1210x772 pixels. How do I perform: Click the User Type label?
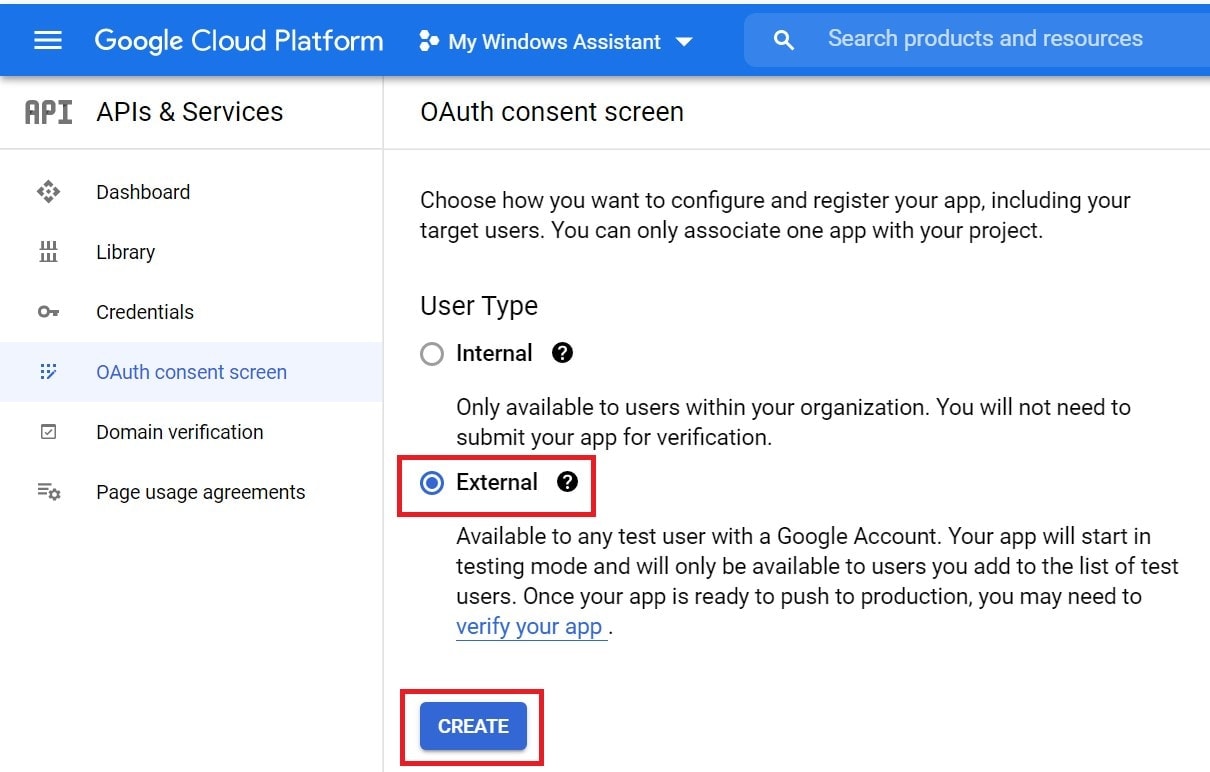(x=479, y=306)
